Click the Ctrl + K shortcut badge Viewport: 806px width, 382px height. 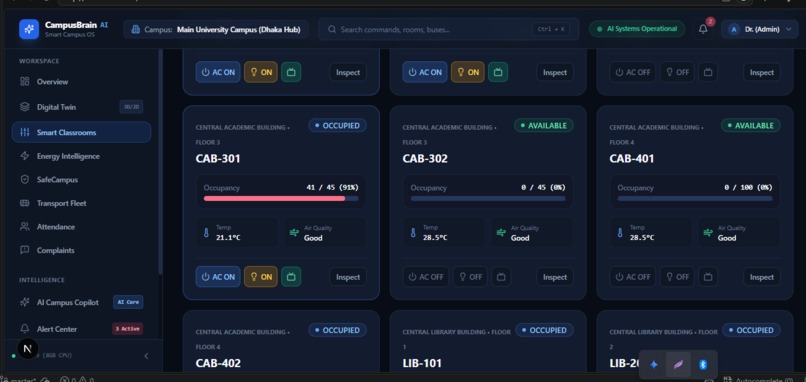click(x=551, y=29)
